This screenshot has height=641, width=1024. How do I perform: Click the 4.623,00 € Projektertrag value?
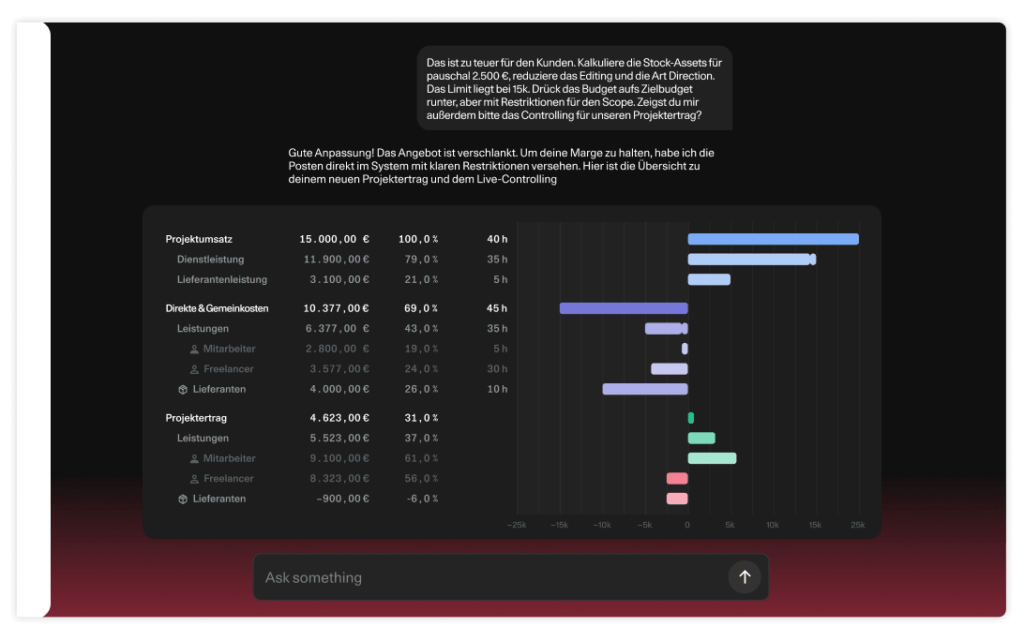(340, 418)
